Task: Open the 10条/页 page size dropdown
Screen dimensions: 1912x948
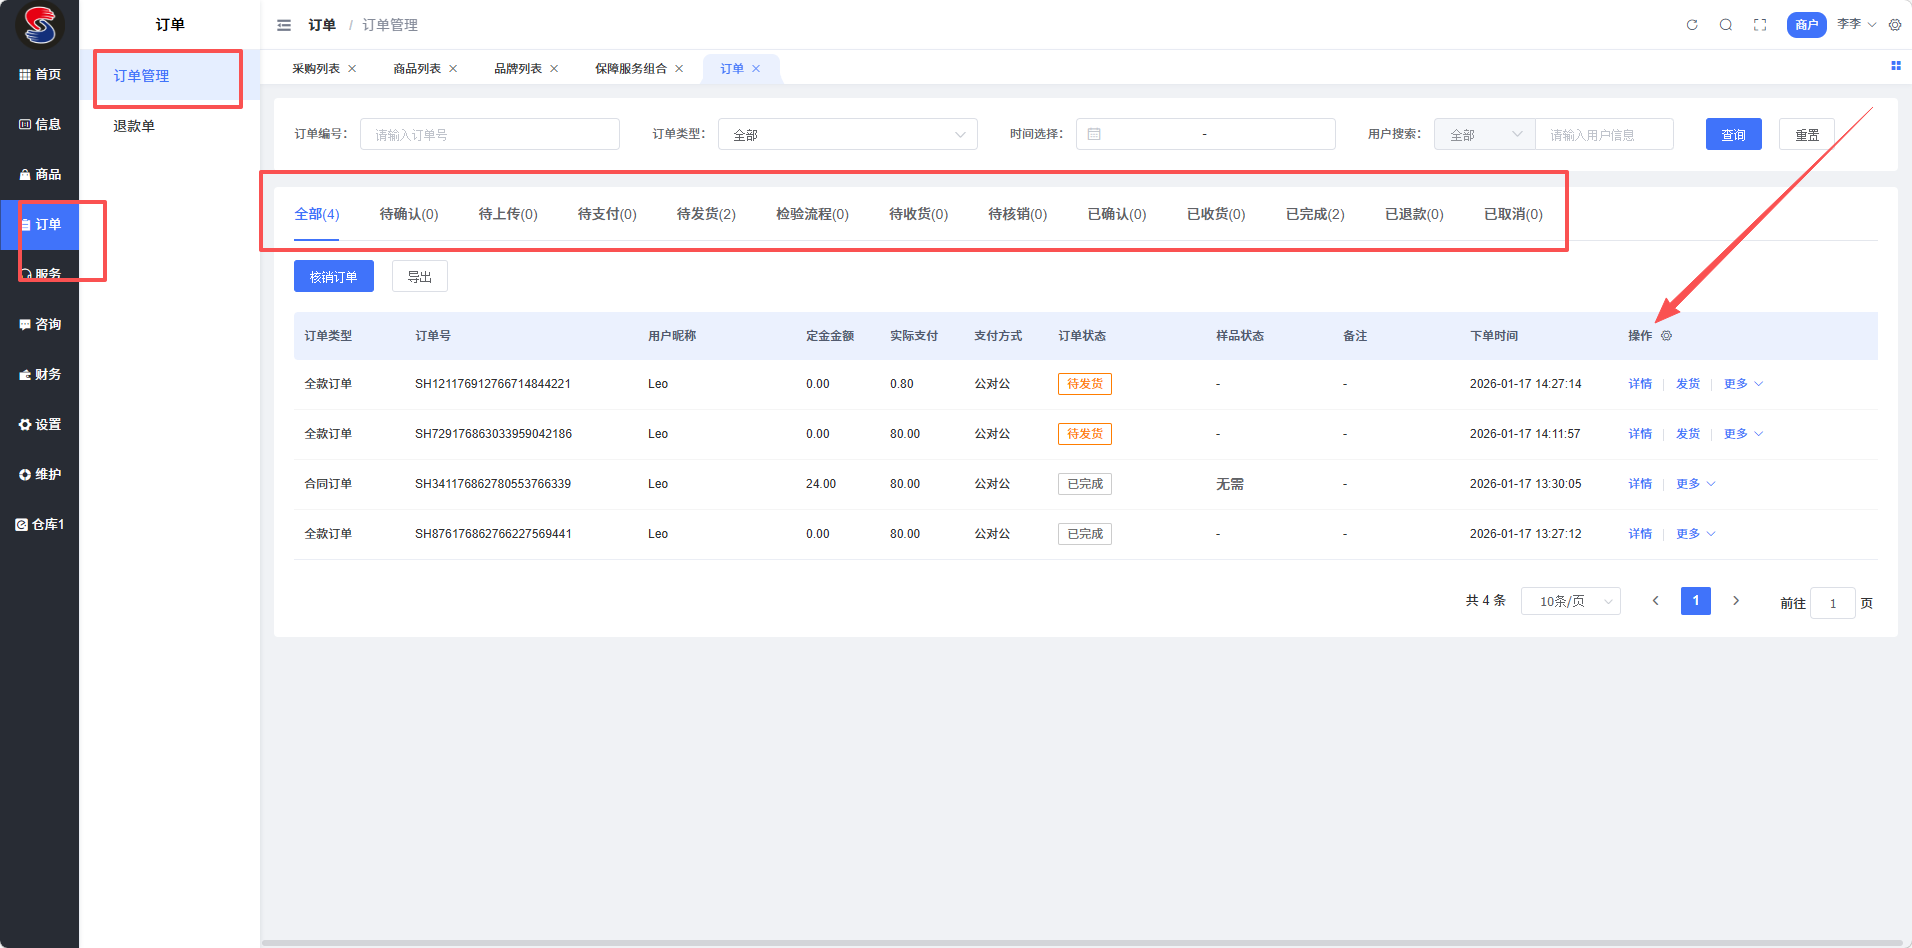Action: coord(1570,601)
